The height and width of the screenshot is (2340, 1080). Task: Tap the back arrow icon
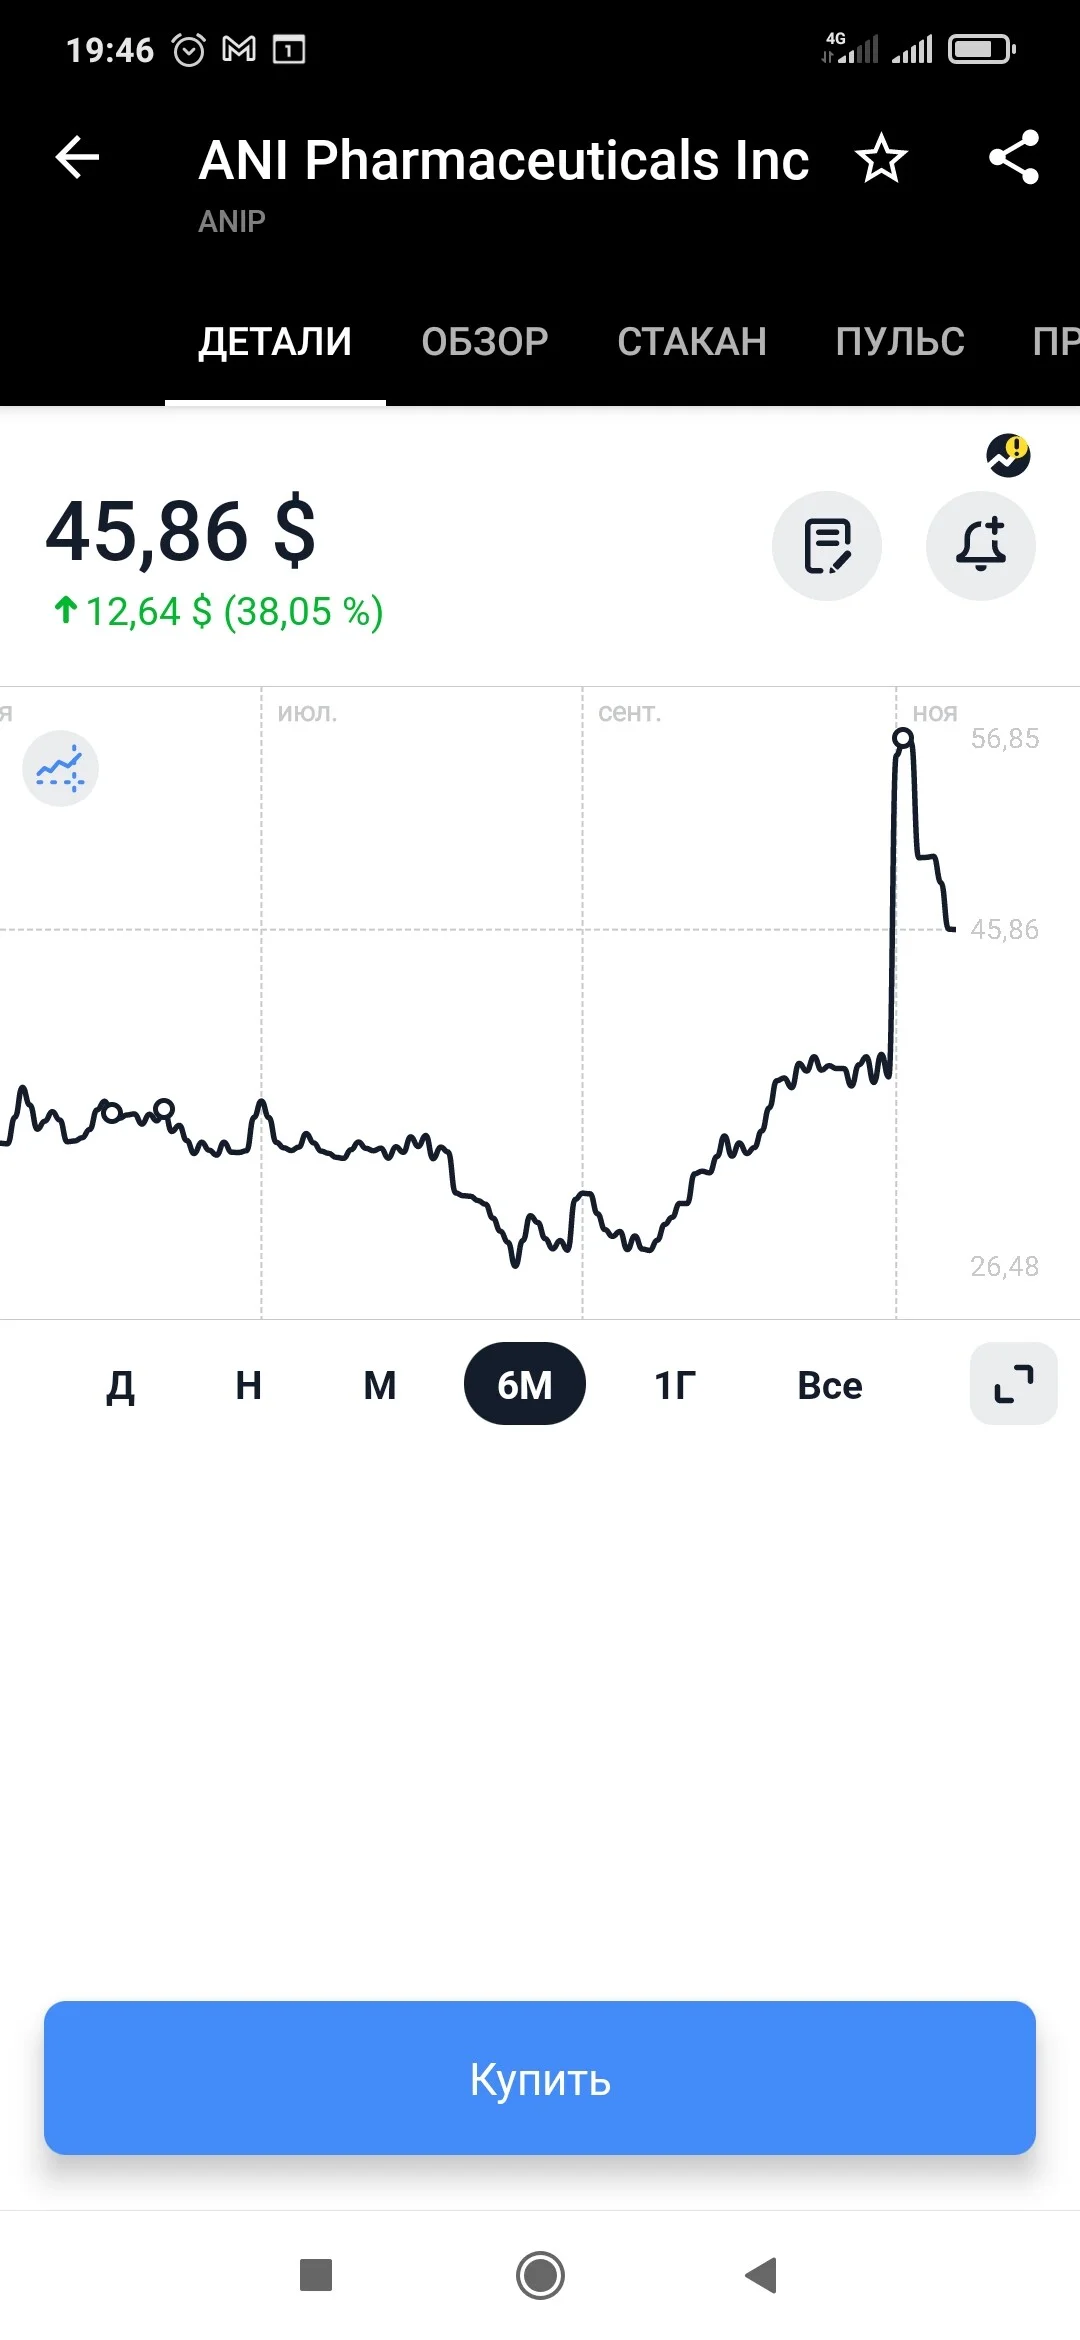(77, 158)
